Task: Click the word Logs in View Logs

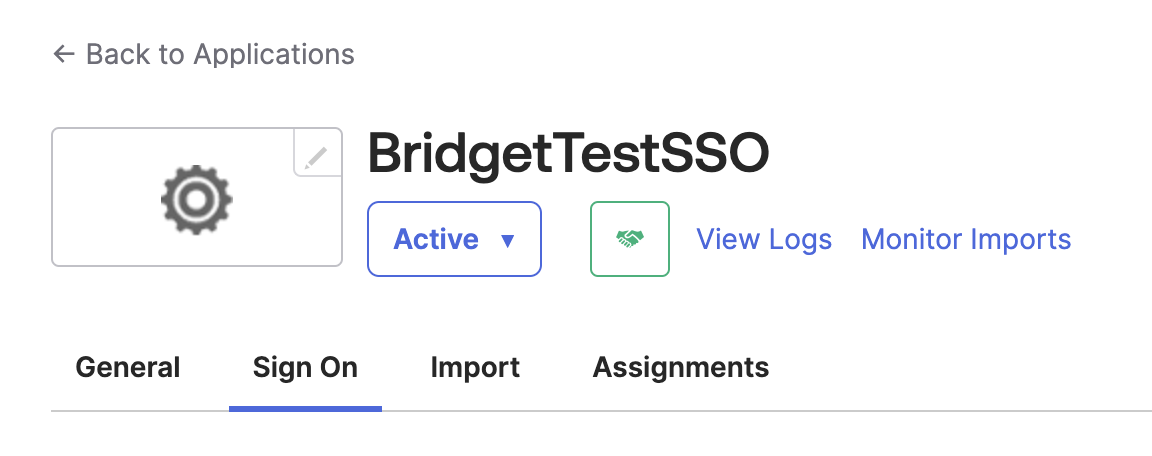Action: click(x=800, y=240)
